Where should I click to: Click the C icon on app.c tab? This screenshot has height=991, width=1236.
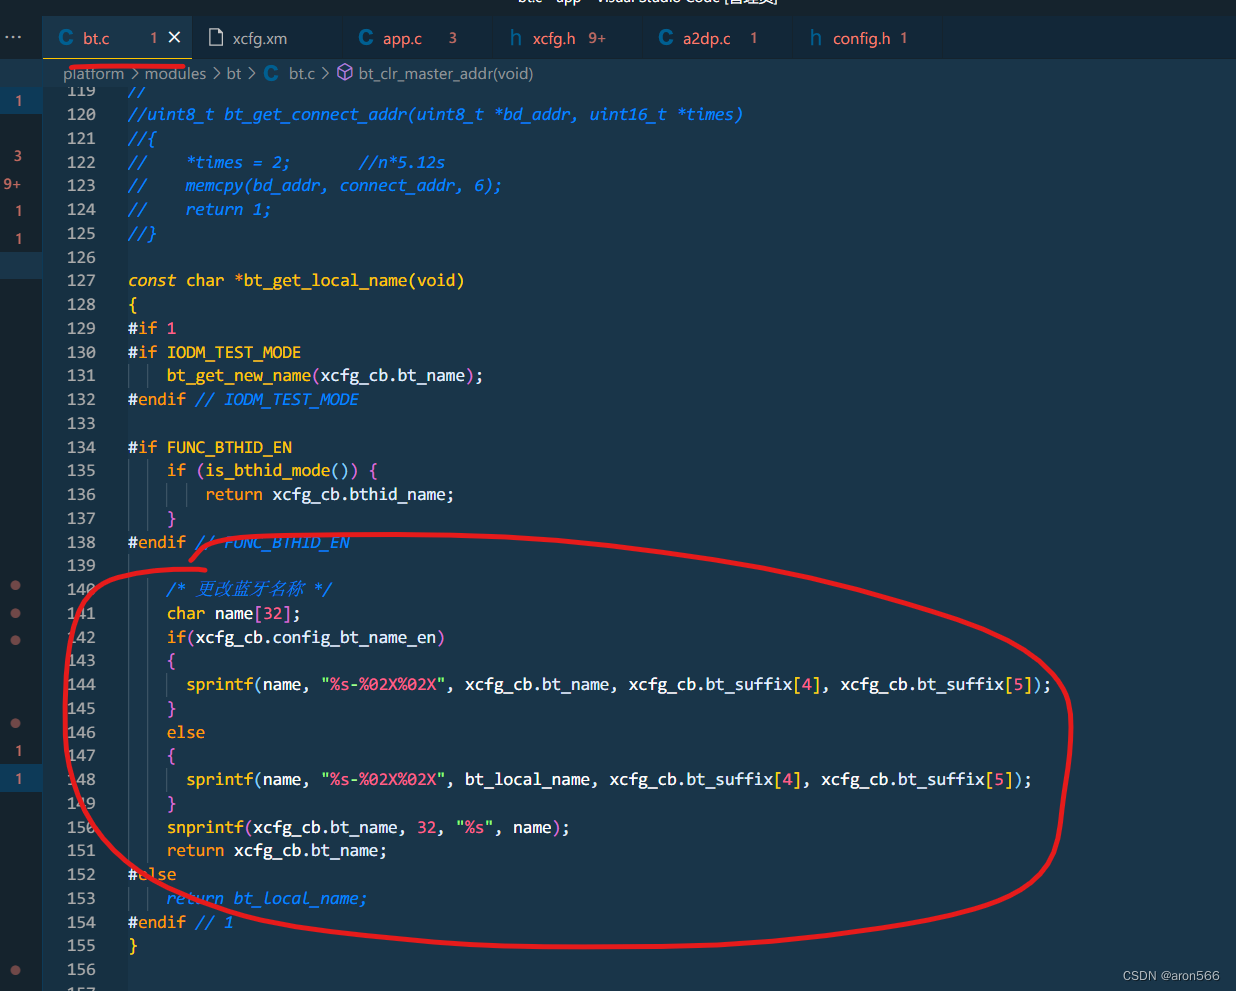coord(366,38)
